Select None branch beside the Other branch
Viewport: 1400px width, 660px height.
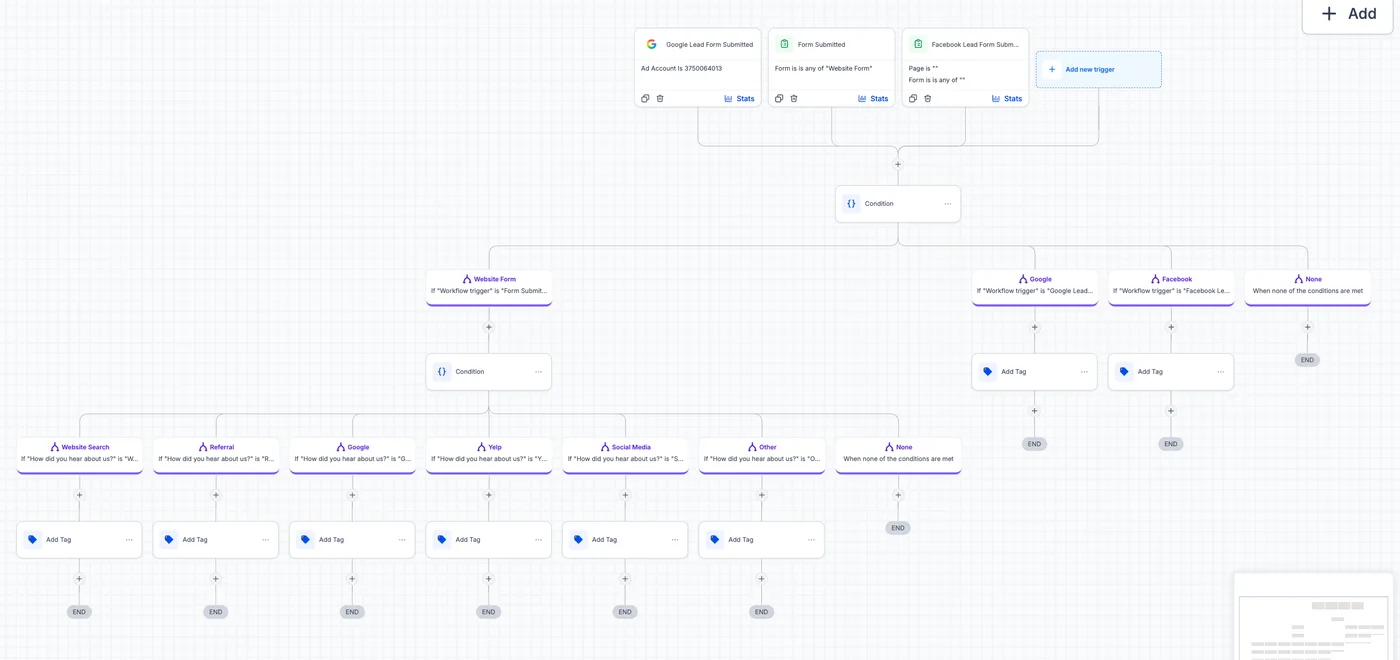(898, 454)
